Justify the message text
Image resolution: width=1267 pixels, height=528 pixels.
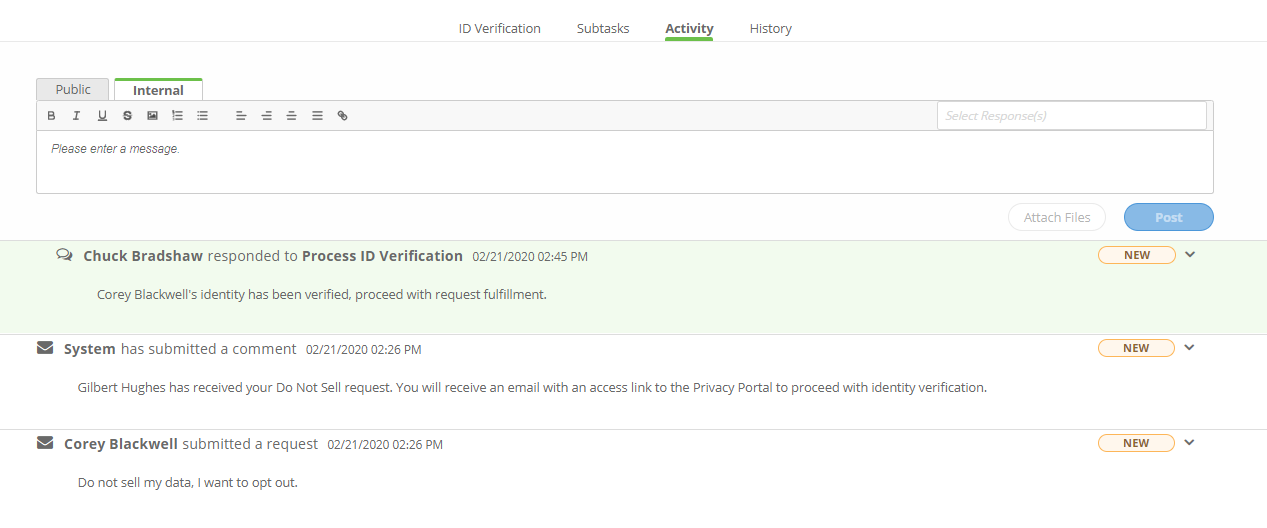(x=317, y=116)
